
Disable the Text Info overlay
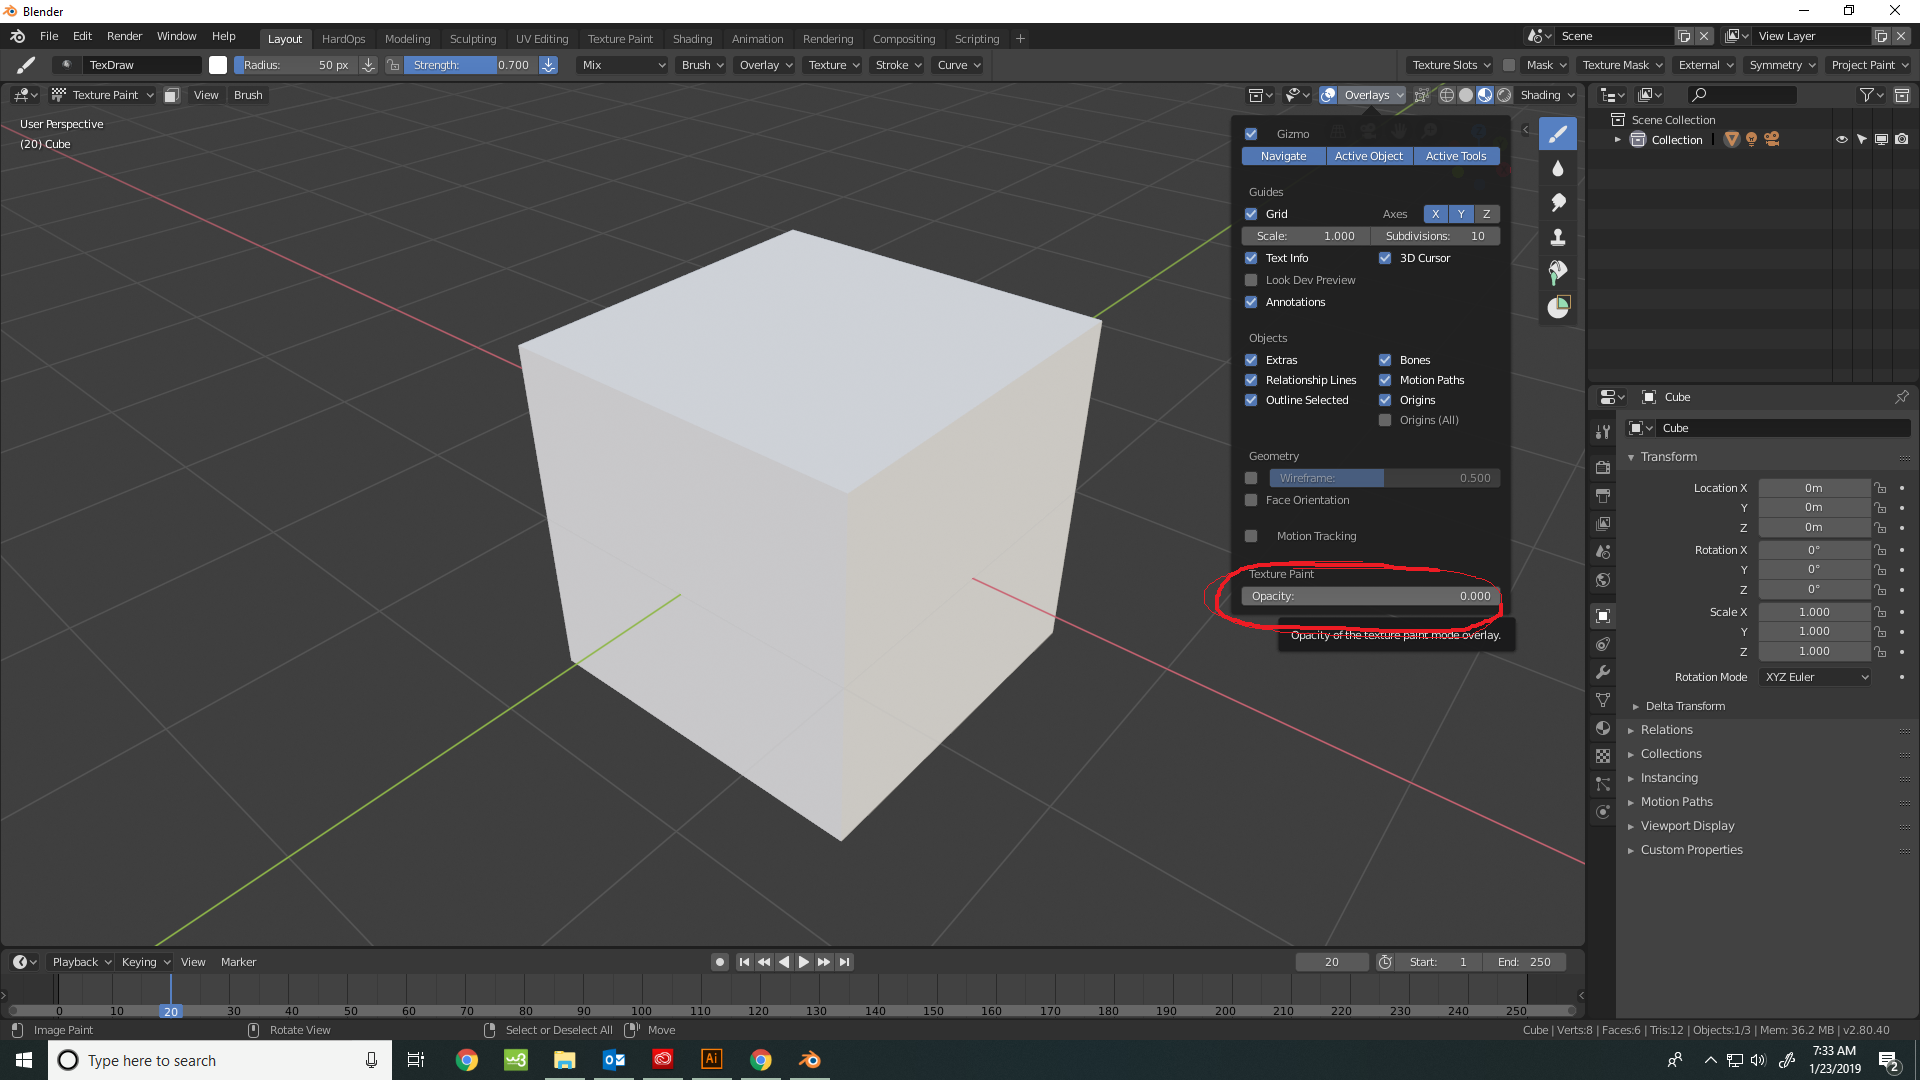(1251, 258)
